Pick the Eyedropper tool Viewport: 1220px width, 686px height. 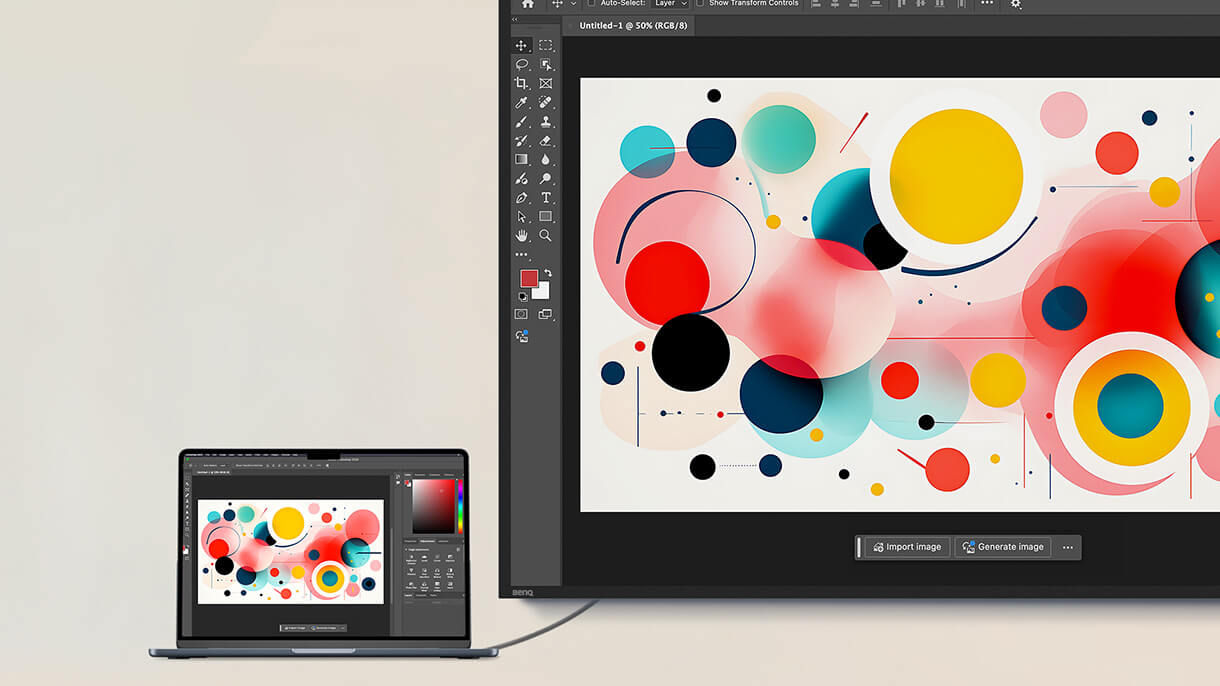pyautogui.click(x=521, y=102)
